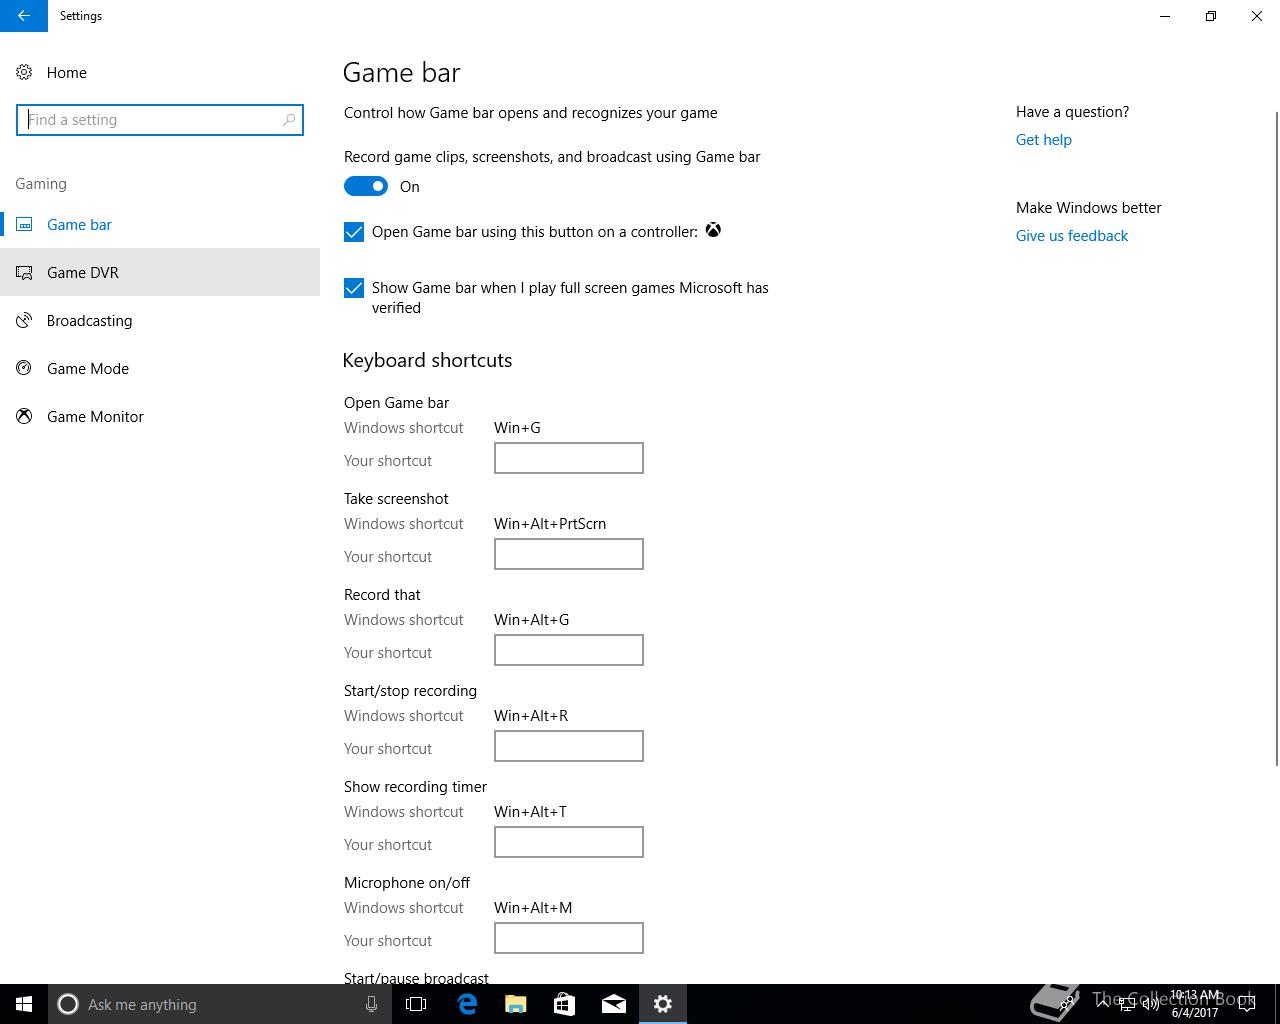The height and width of the screenshot is (1024, 1280).
Task: Select the Broadcasting sidebar icon
Action: pyautogui.click(x=24, y=320)
